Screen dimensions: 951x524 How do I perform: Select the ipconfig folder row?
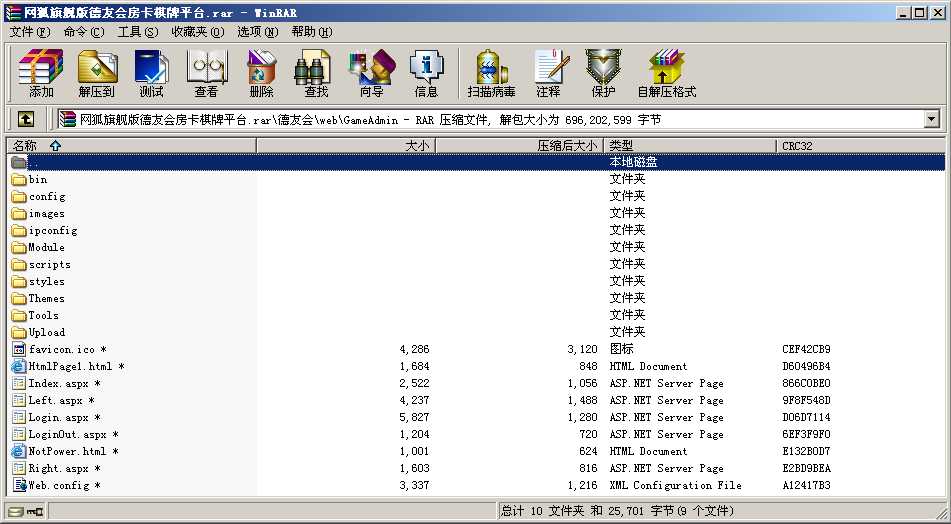[476, 230]
